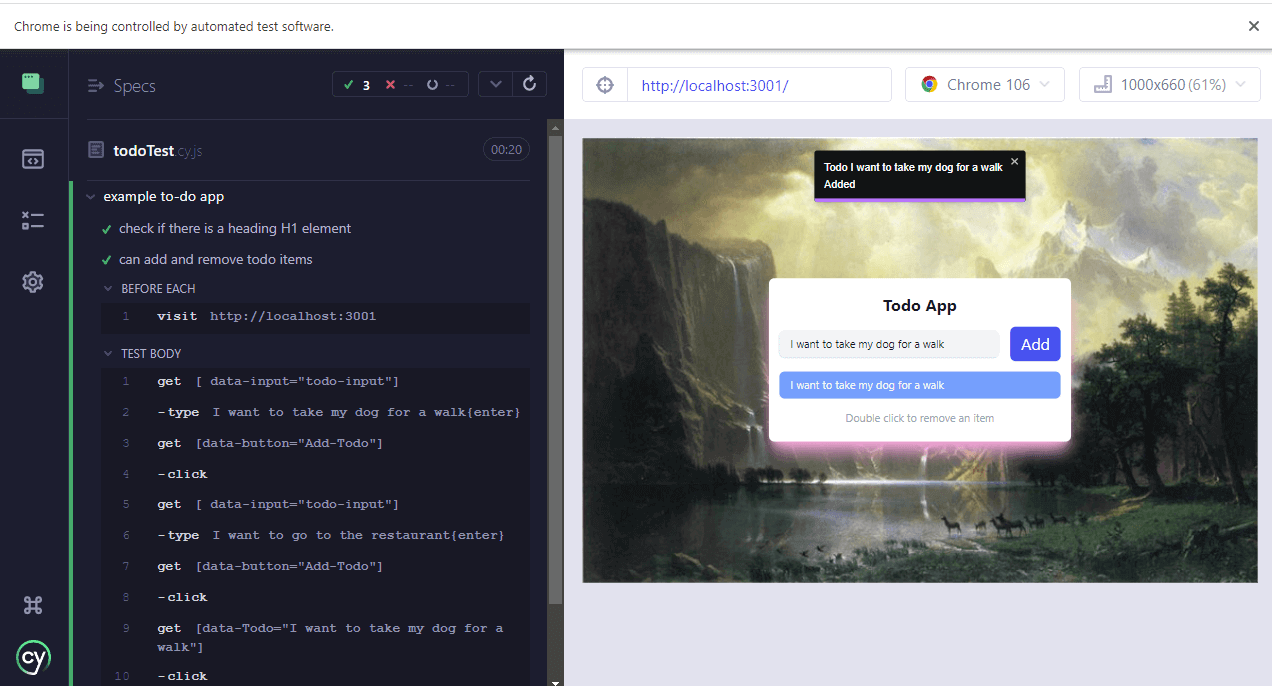
Task: Select the 'check if there is a heading H1' test
Action: 235,229
